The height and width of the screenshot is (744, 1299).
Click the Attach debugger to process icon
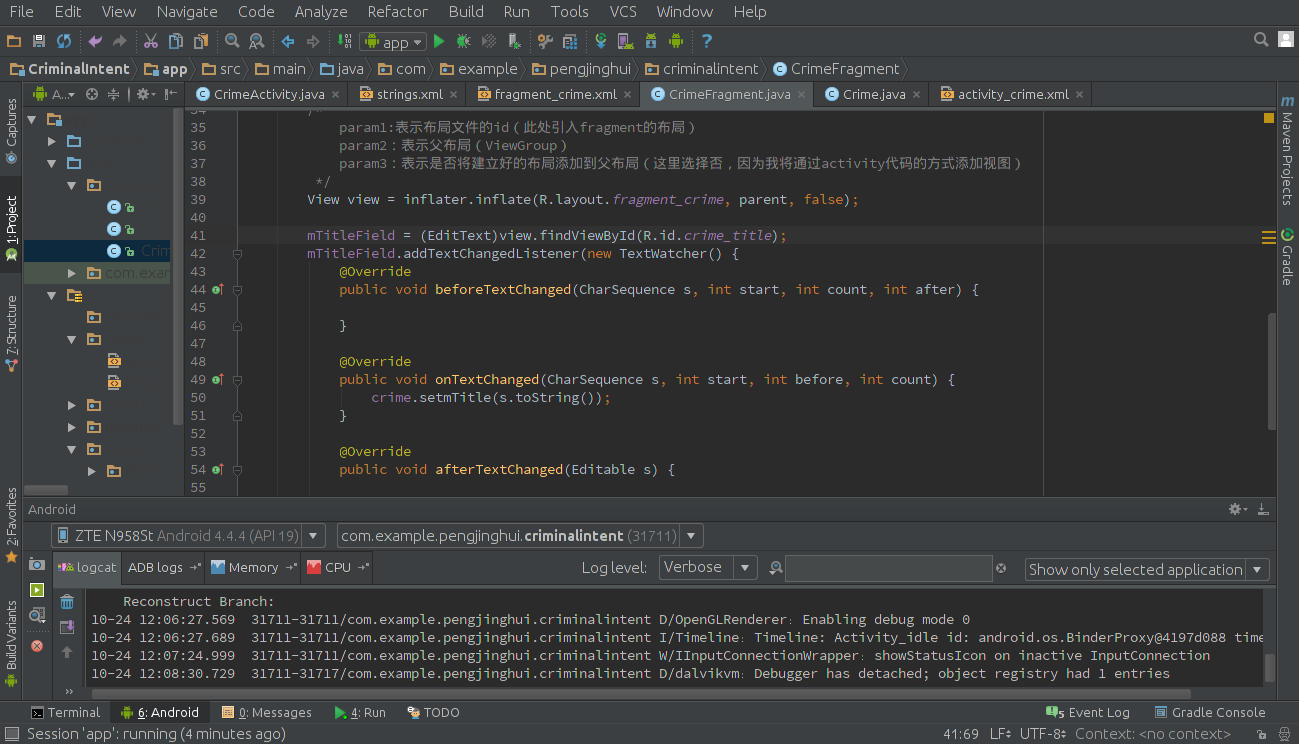(514, 41)
